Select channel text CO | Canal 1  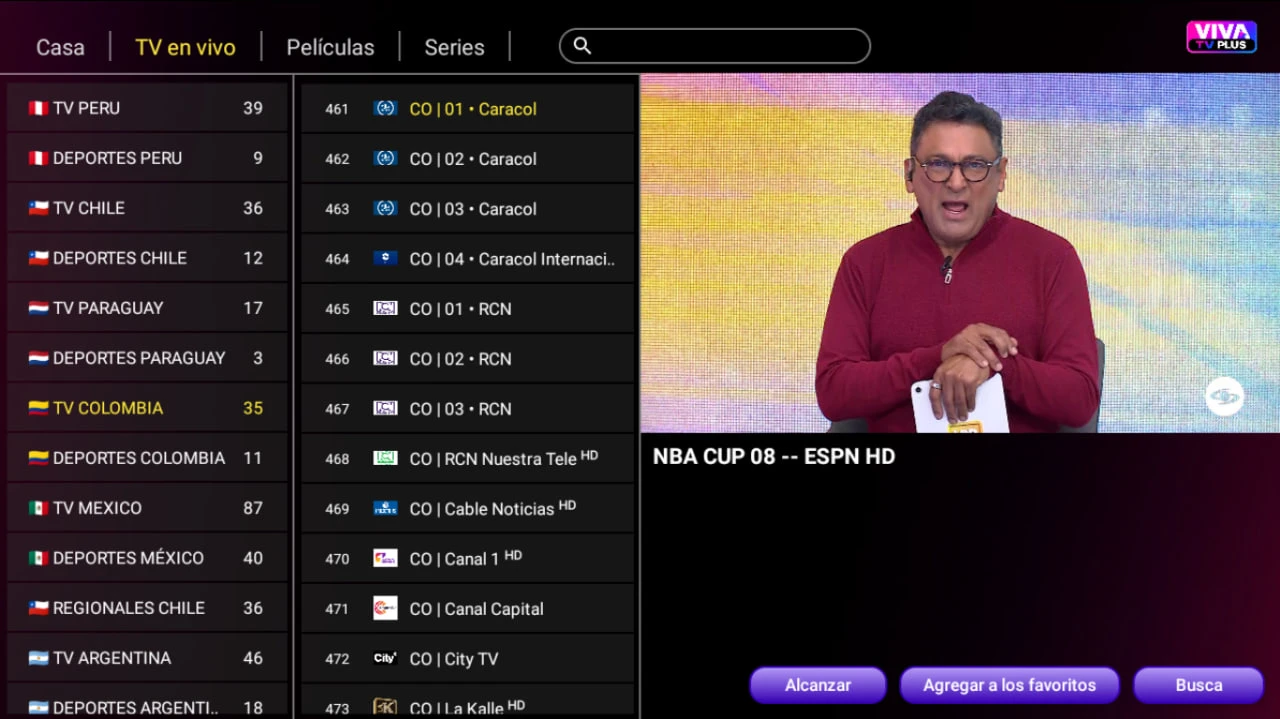[454, 559]
